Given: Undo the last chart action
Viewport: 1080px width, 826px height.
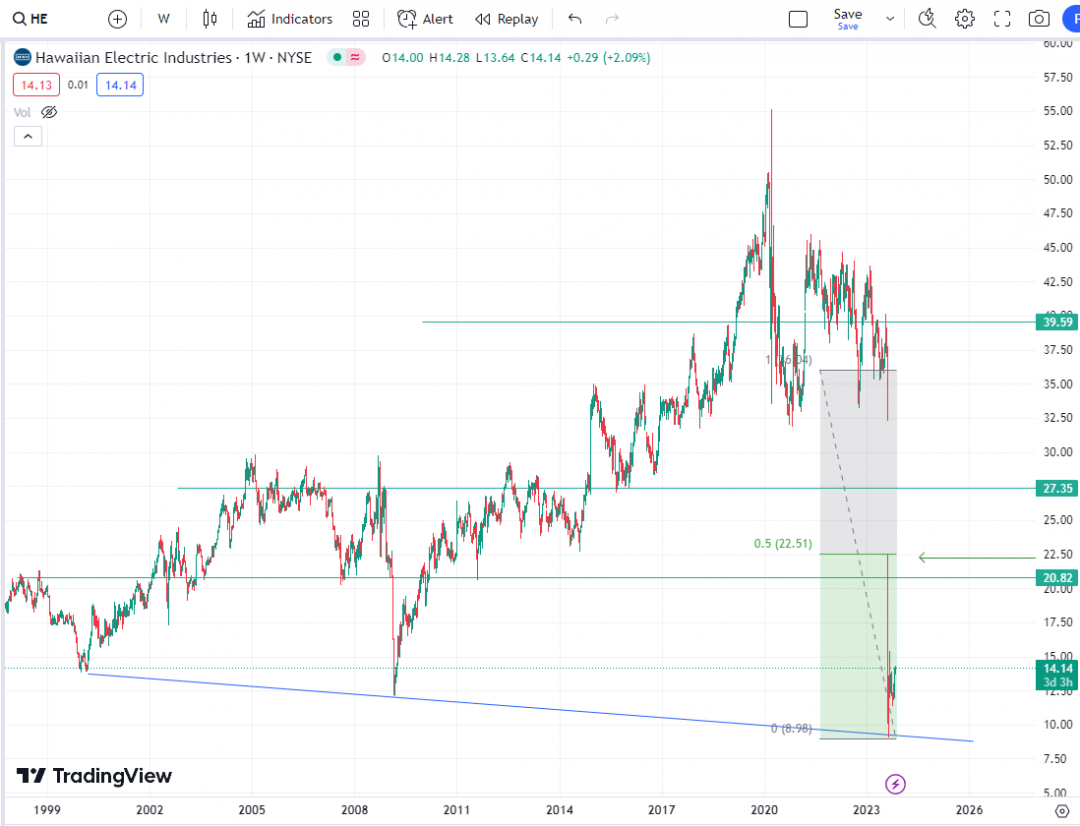Looking at the screenshot, I should (575, 19).
